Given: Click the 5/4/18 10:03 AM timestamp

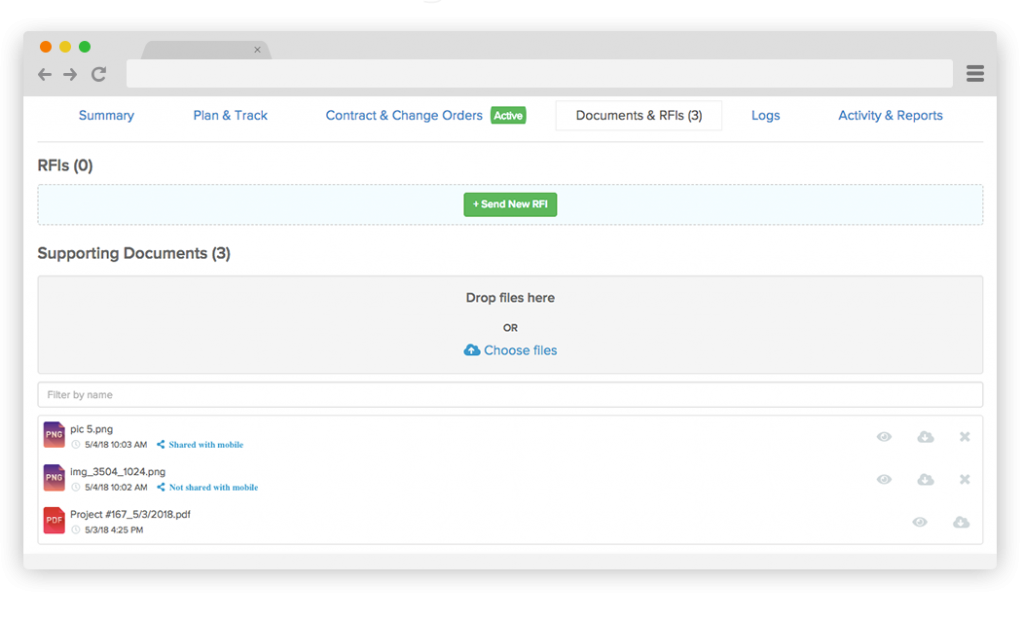Looking at the screenshot, I should 116,445.
